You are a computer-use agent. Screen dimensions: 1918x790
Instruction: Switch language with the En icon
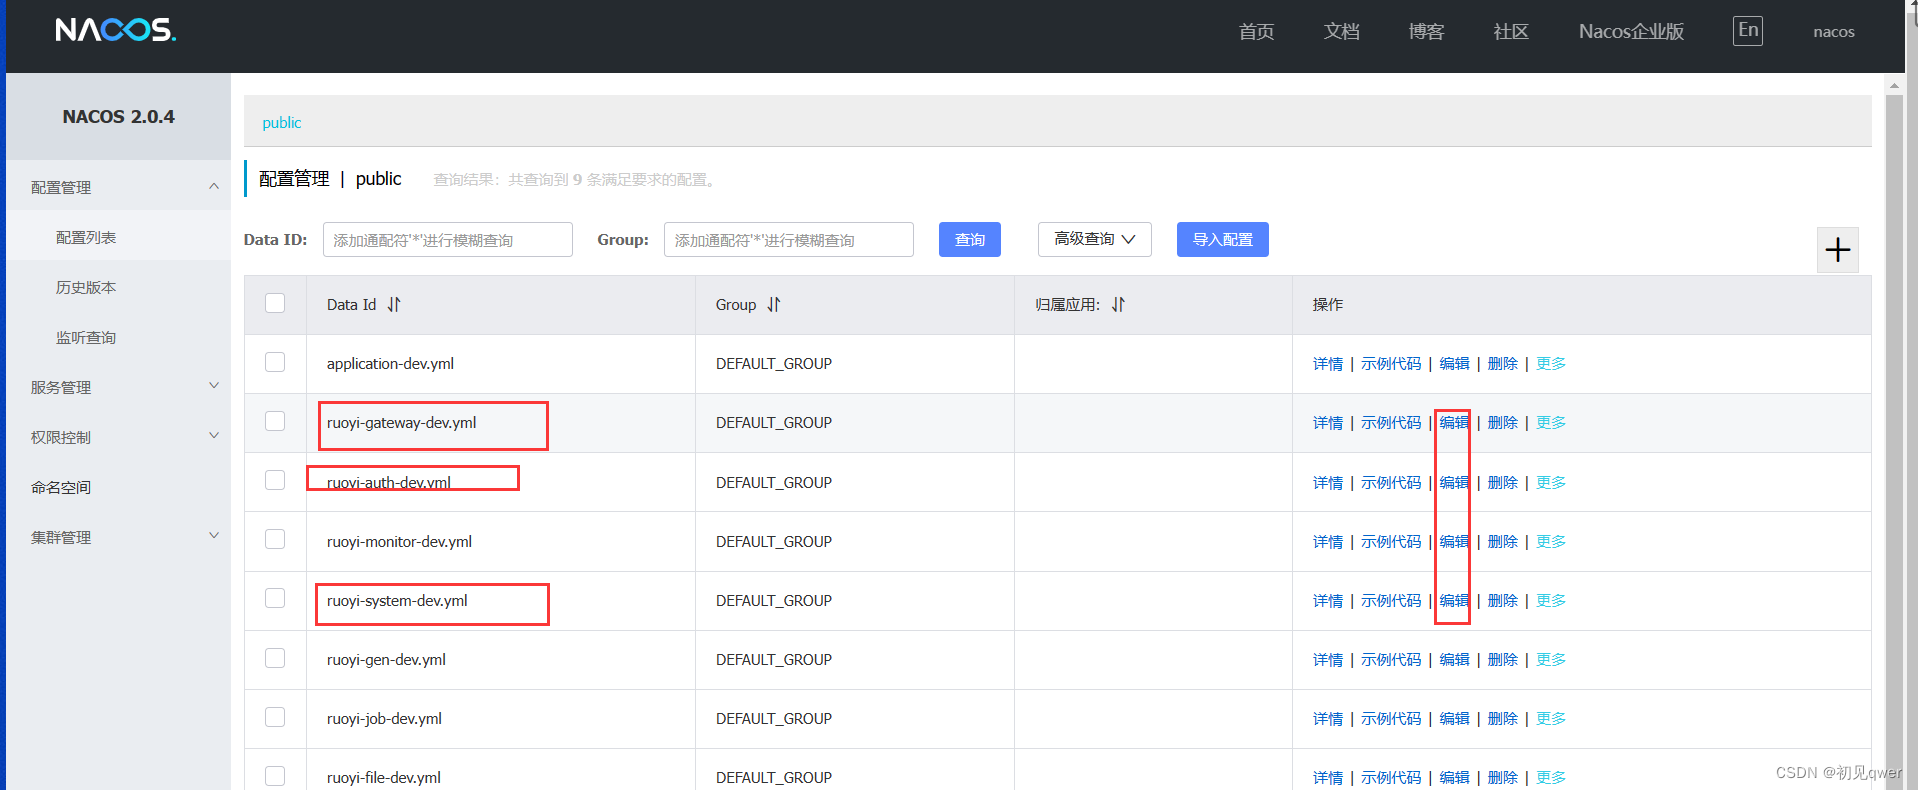coord(1747,31)
